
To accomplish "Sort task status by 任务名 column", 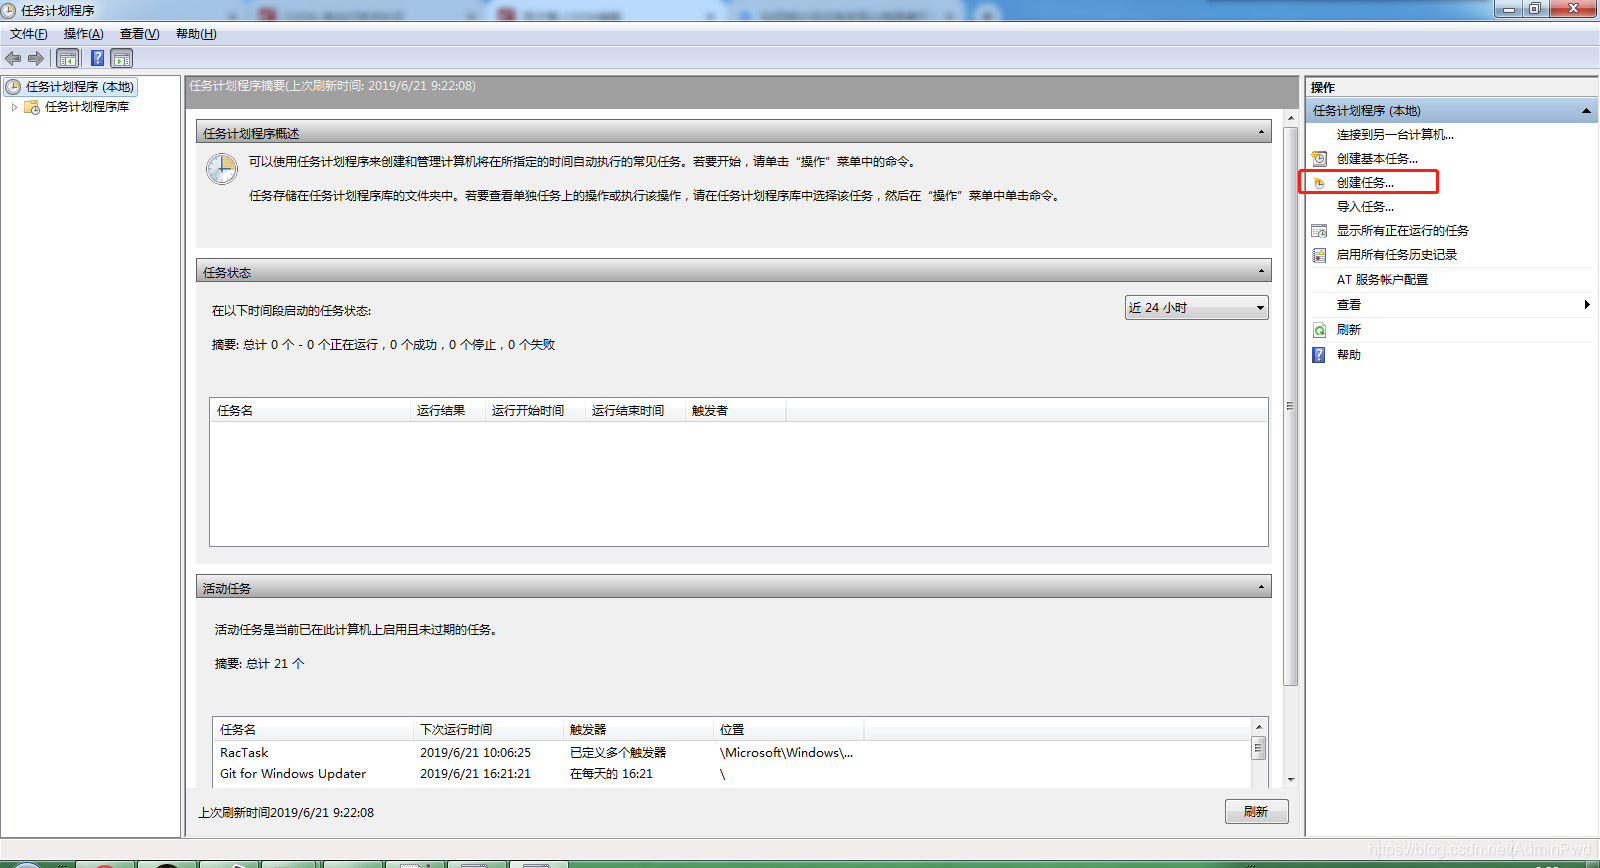I will point(311,411).
